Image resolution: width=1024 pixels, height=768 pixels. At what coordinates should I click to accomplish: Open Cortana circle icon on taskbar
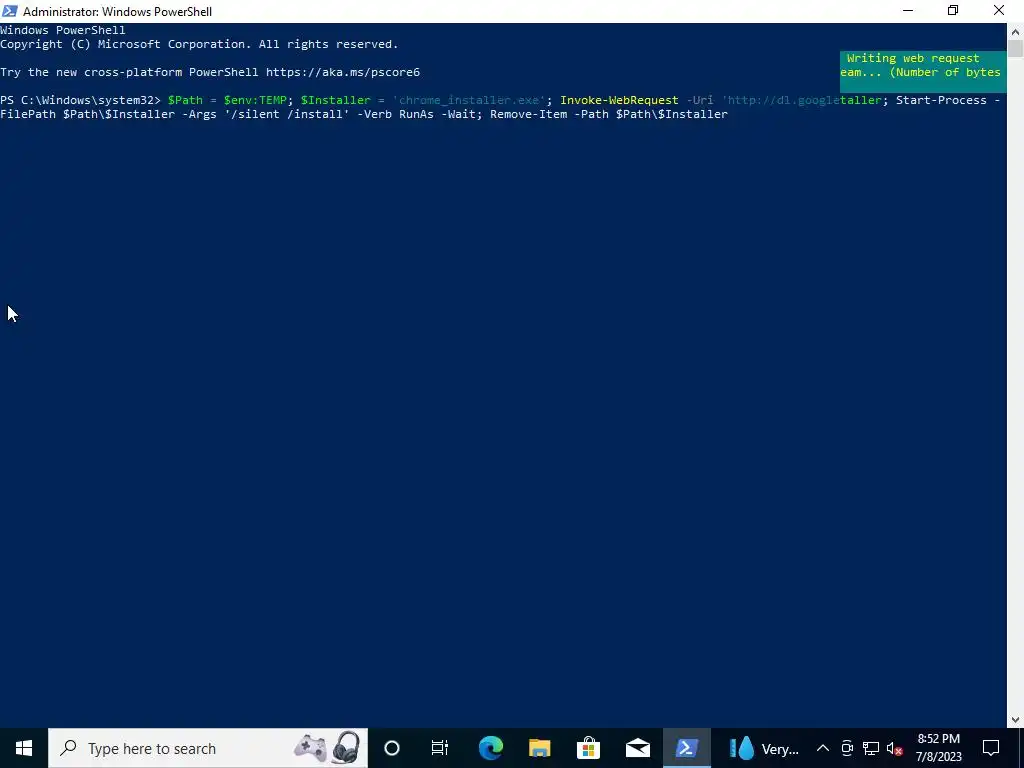pos(392,748)
